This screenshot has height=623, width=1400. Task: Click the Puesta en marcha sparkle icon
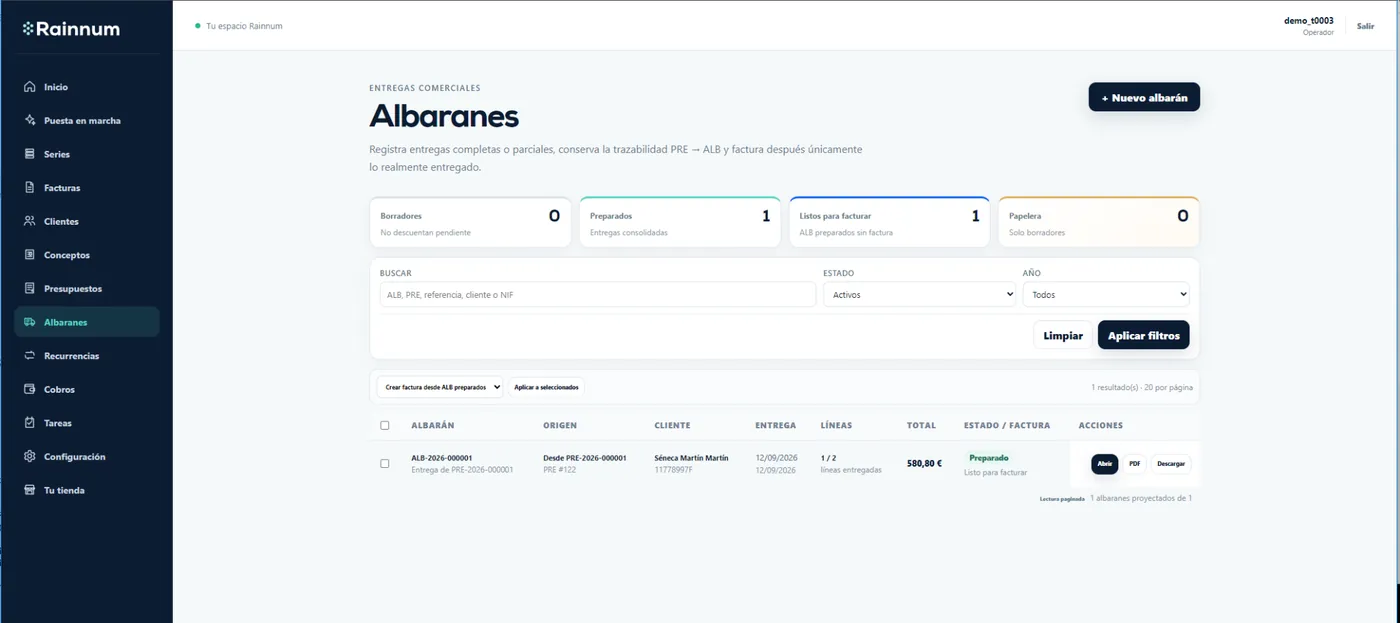30,121
